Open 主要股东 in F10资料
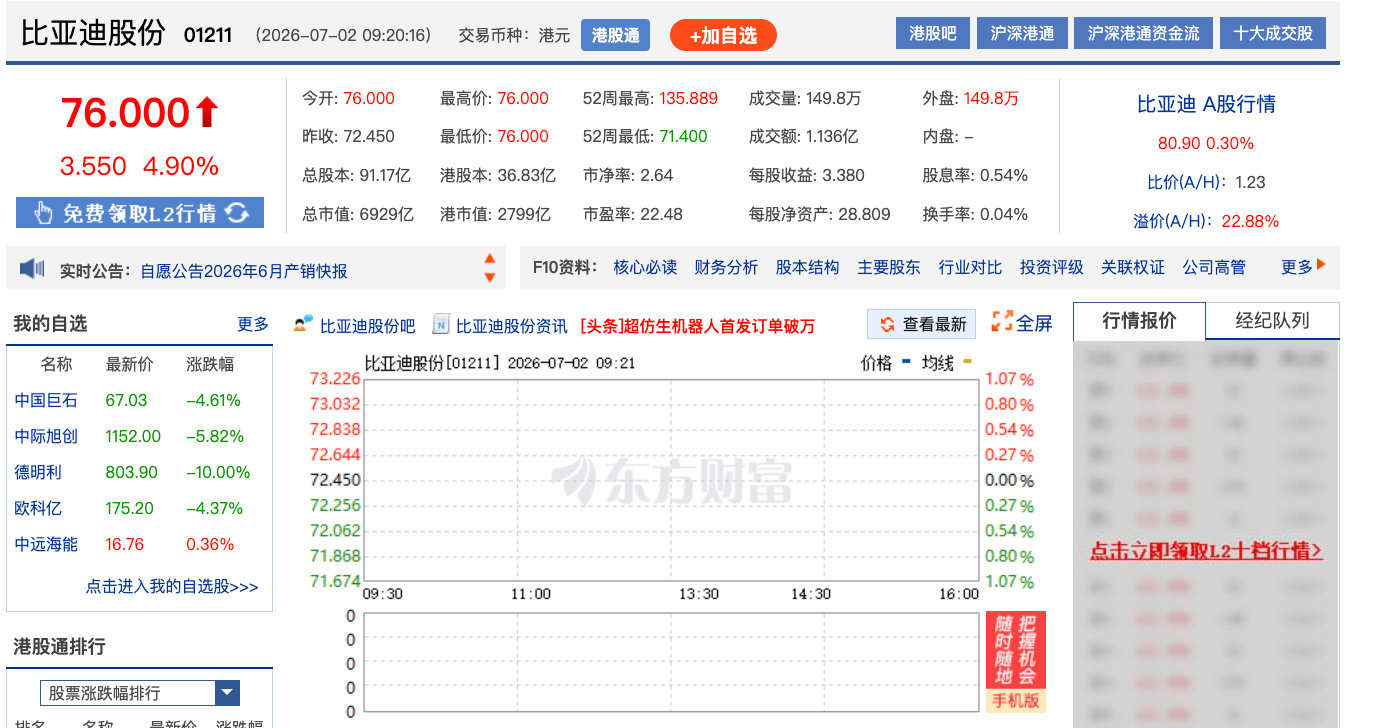The image size is (1398, 728). tap(889, 267)
